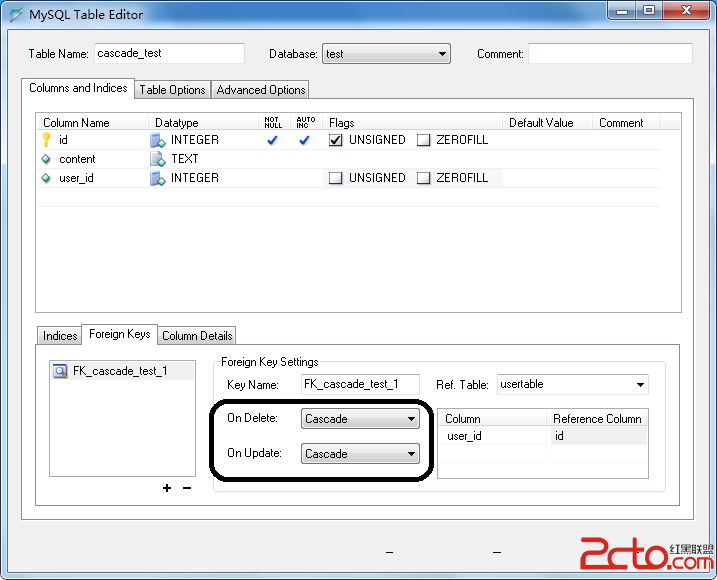Click the NOT NULL column header
This screenshot has width=717, height=580.
tap(273, 123)
